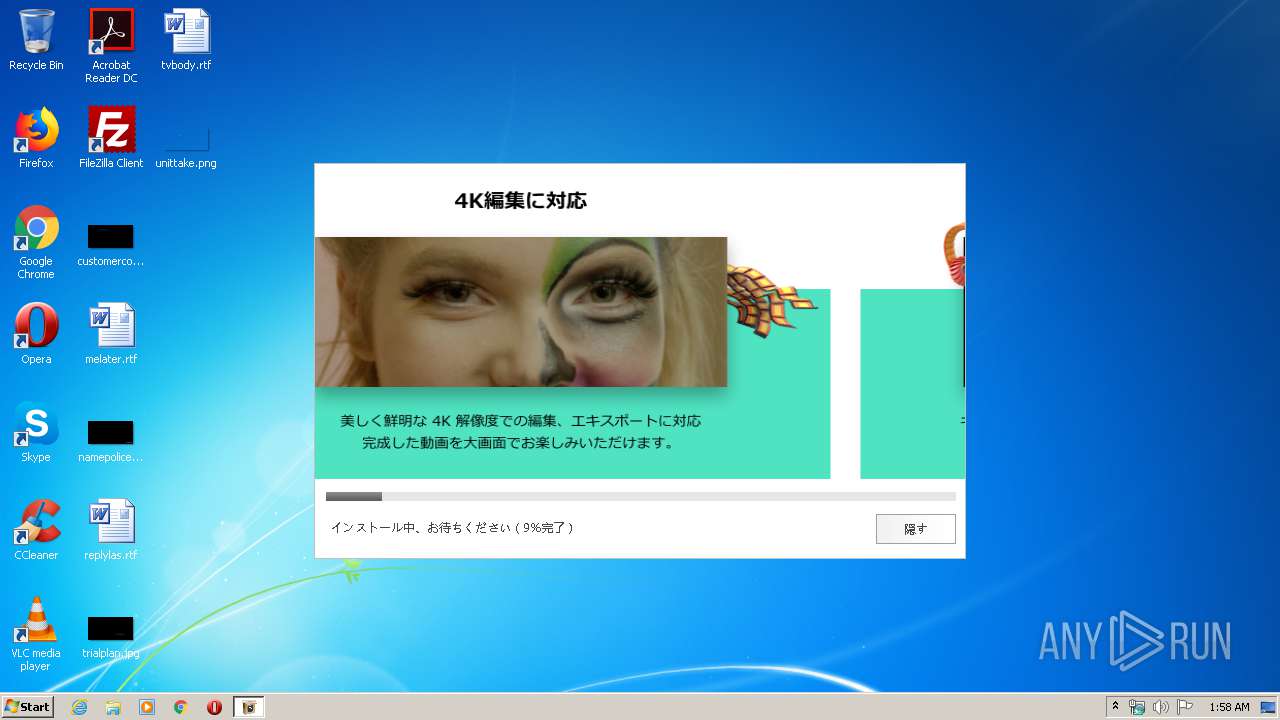Show hidden system tray icons
The width and height of the screenshot is (1280, 720).
pos(1115,707)
